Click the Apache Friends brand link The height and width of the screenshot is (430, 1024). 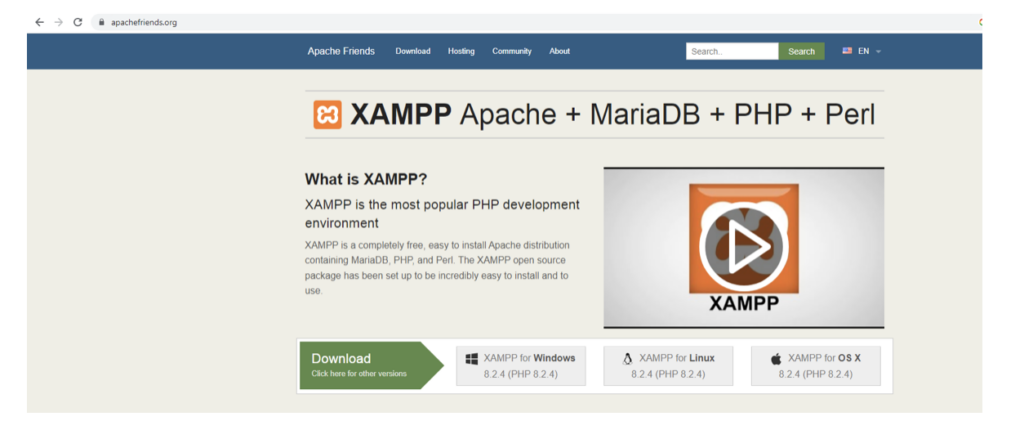coord(341,51)
